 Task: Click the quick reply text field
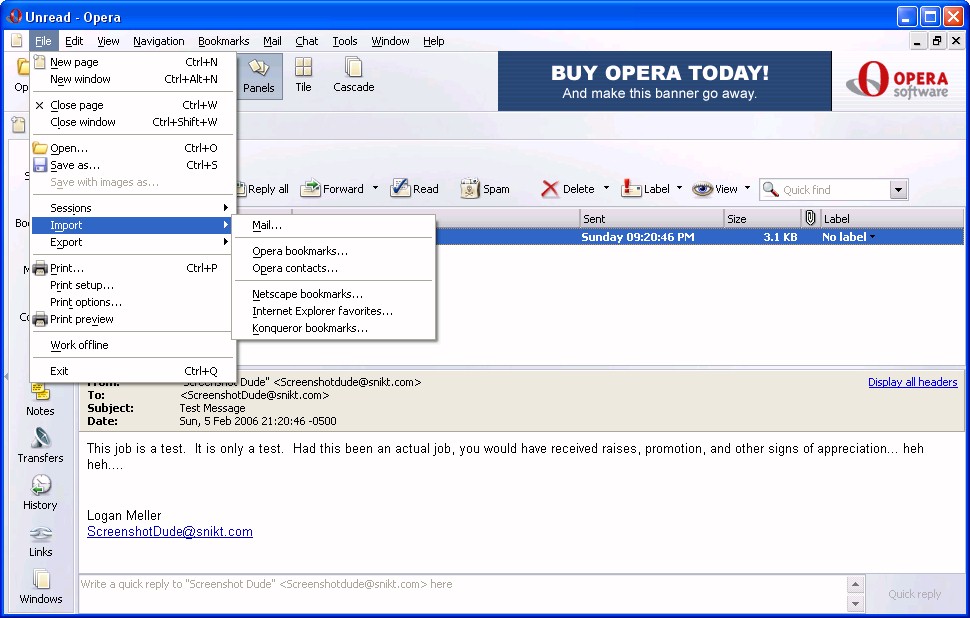point(460,584)
